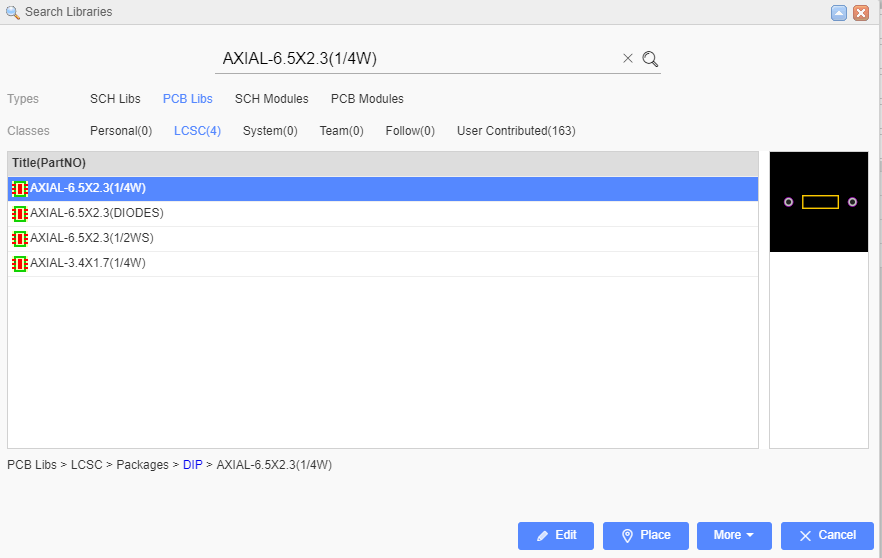Switch to SCH Libs type
Viewport: 882px width, 558px height.
coord(115,99)
